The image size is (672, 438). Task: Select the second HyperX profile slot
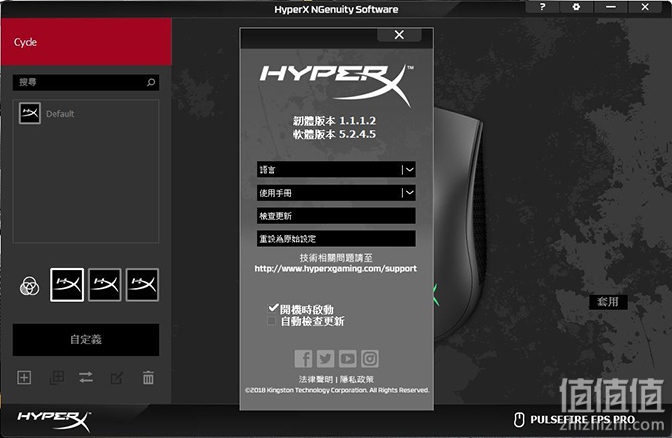105,285
